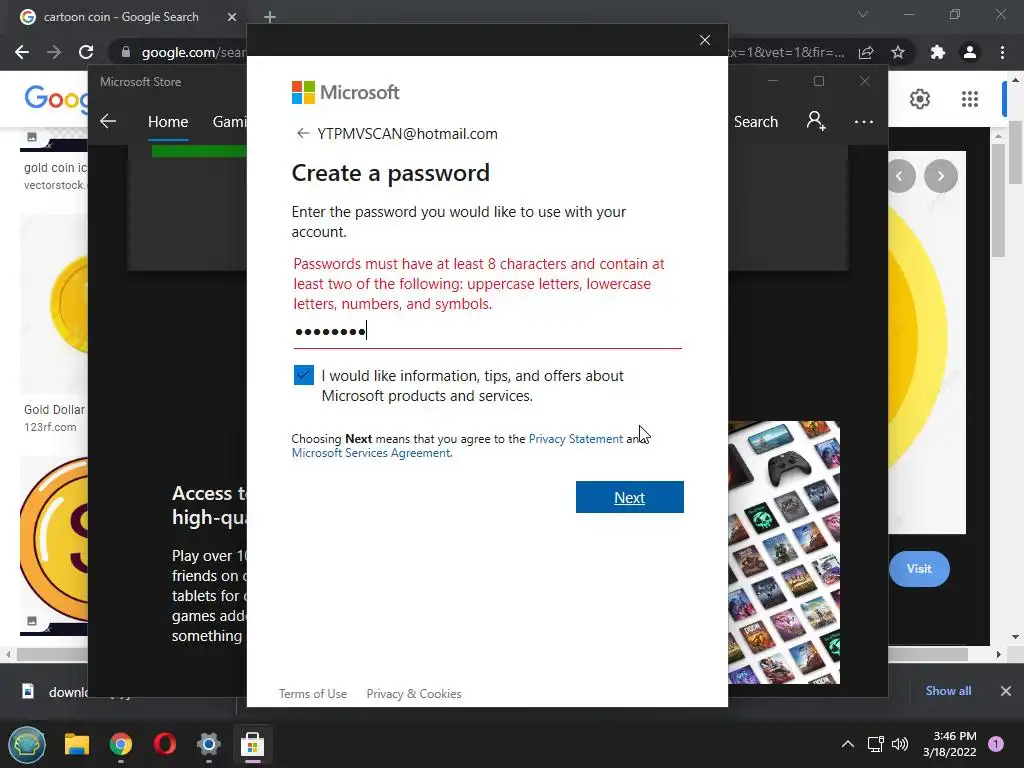This screenshot has height=768, width=1024.
Task: Click the Next button in Microsoft dialog
Action: (630, 497)
